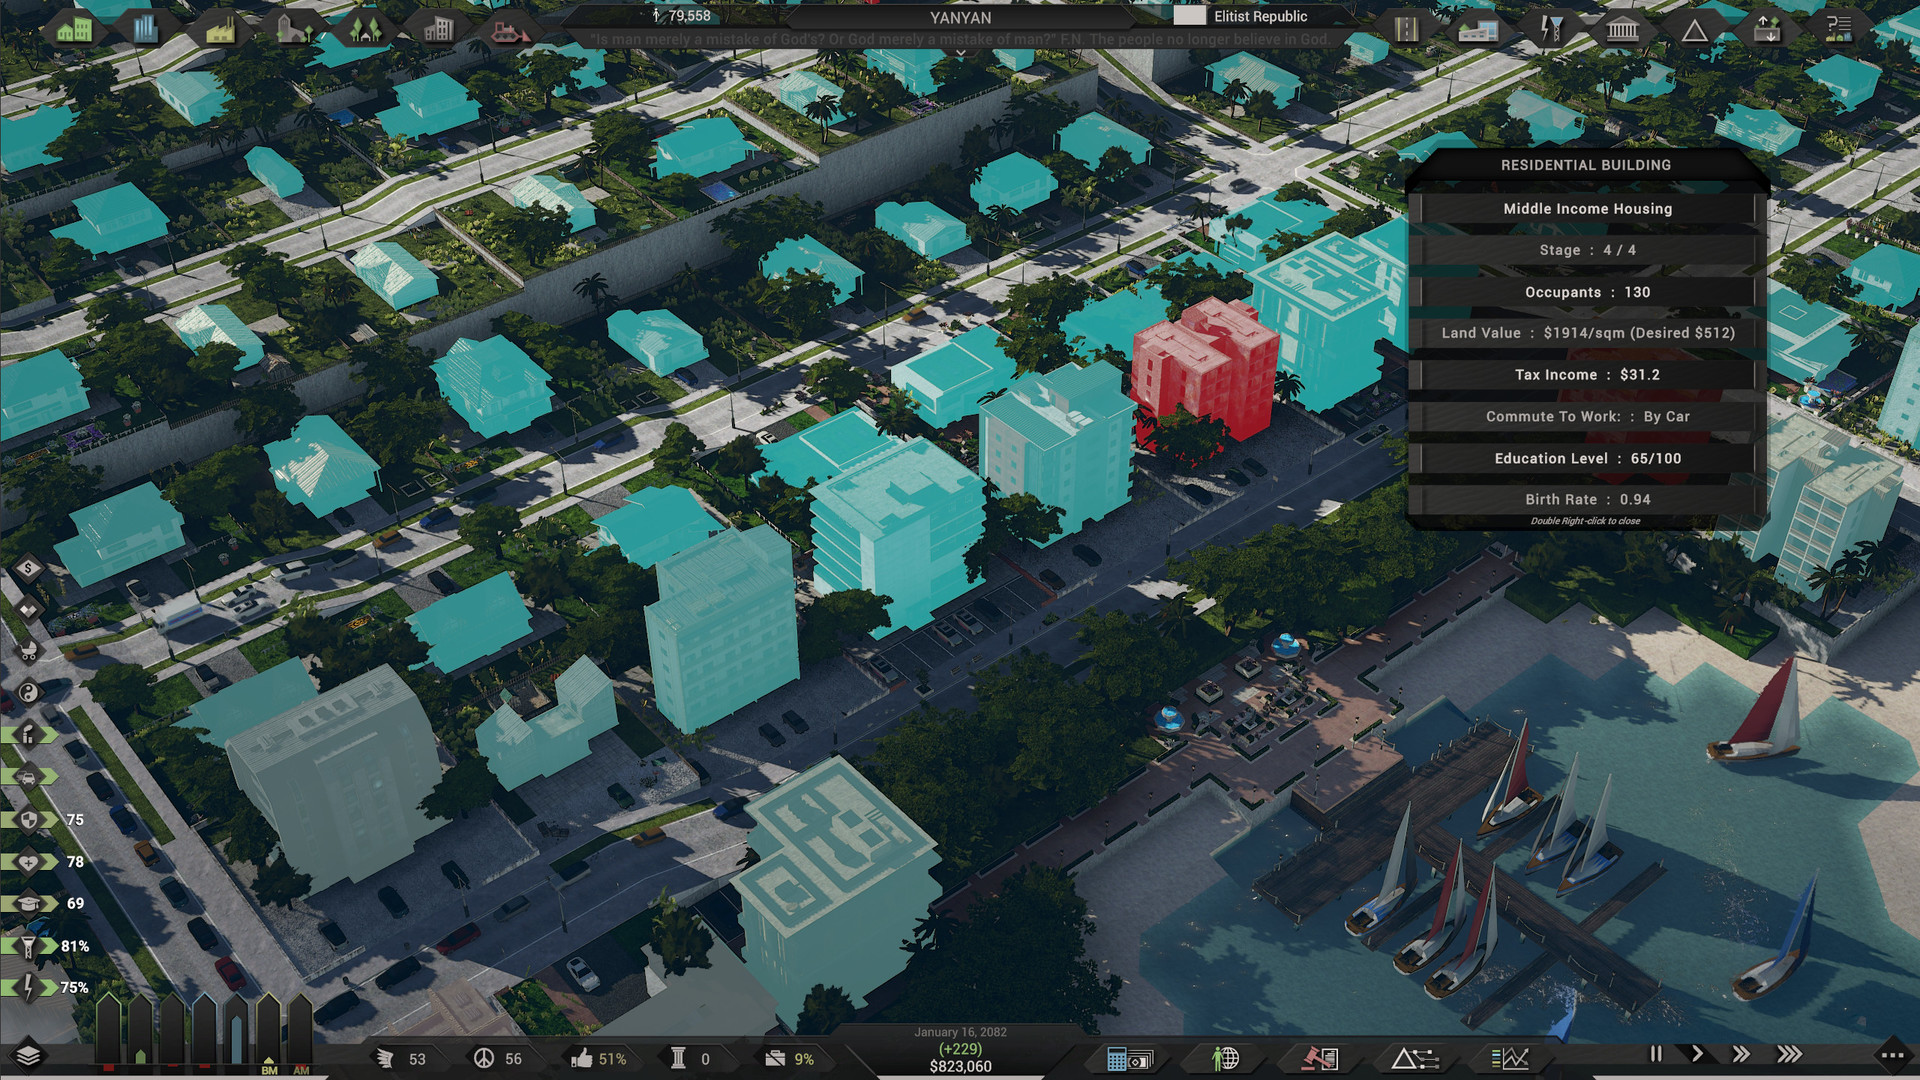
Task: Select the commercial zoning icon
Action: pos(146,29)
